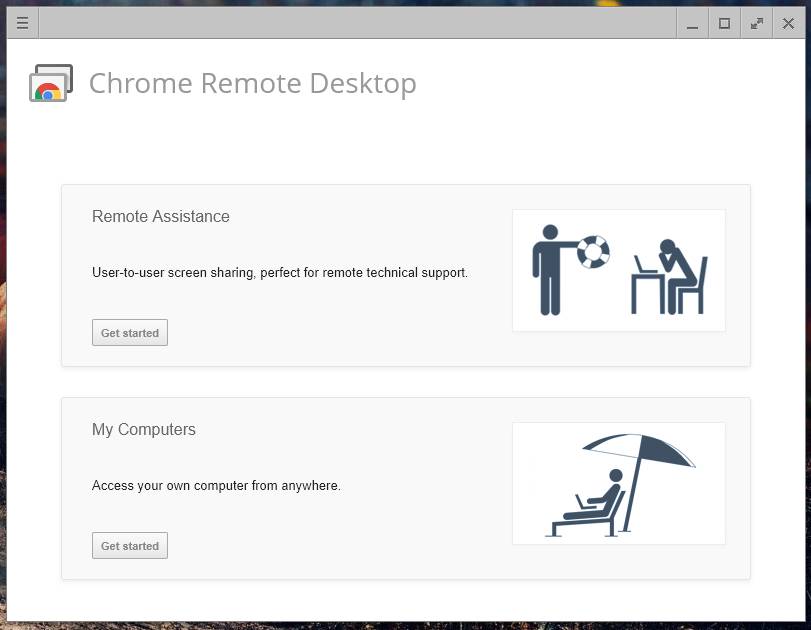811x630 pixels.
Task: Click the Chrome Remote Desktop logo icon
Action: click(x=51, y=83)
